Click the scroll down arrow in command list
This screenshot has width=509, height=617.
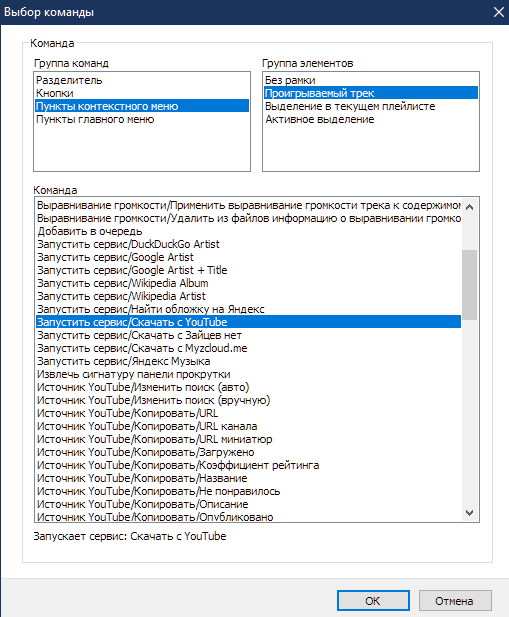point(469,513)
